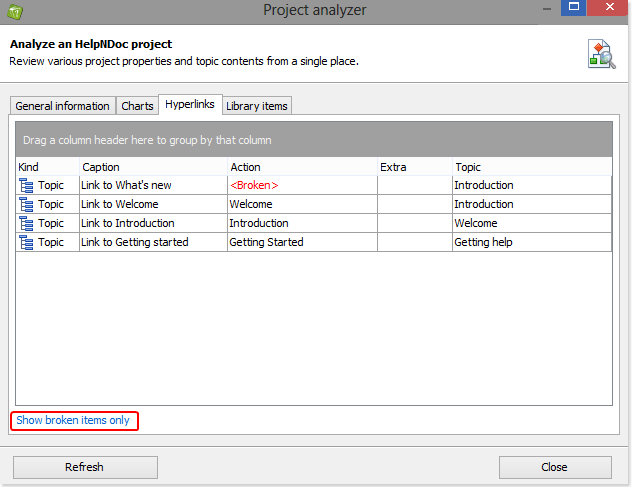Close window with the red X button

(x=609, y=7)
